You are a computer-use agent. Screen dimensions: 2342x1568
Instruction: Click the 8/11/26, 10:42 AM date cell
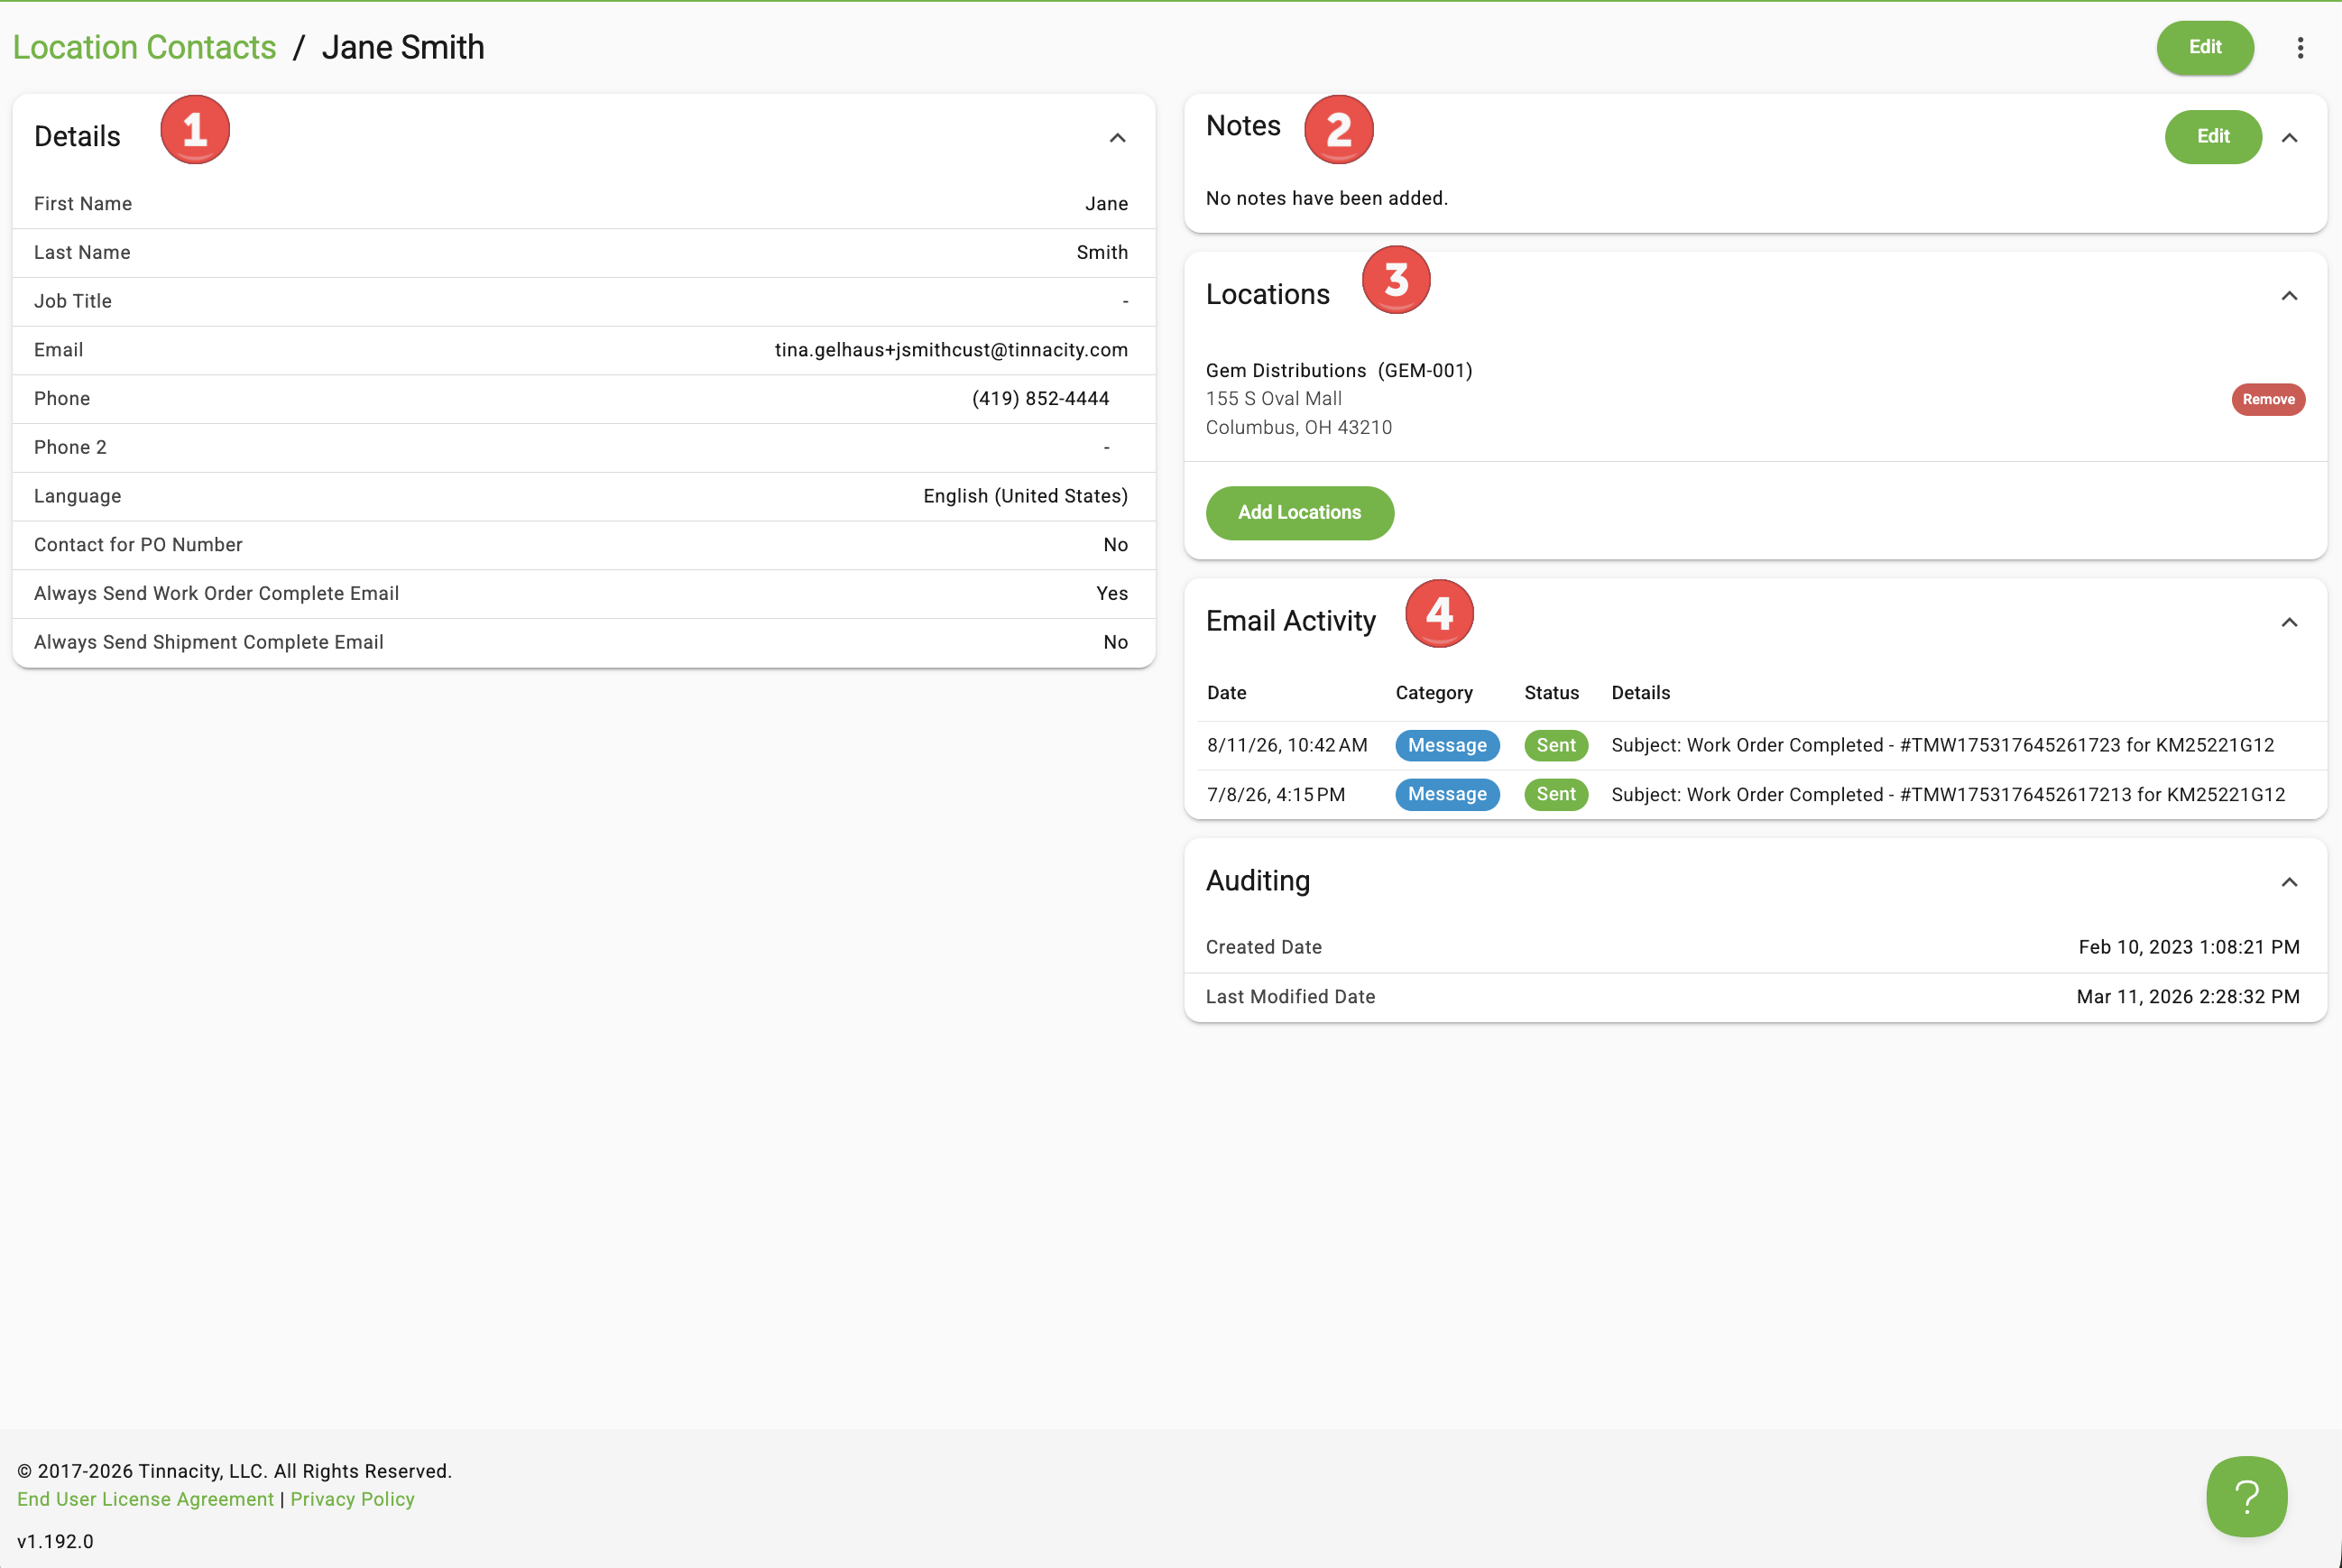pos(1287,745)
